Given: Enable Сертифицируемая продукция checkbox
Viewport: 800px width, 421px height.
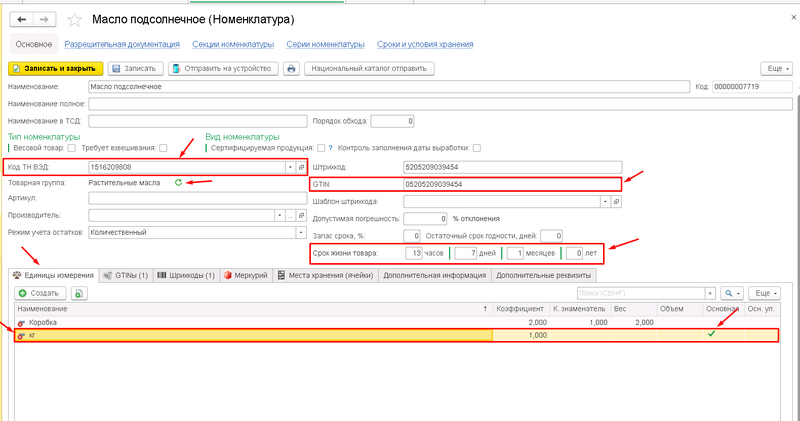Looking at the screenshot, I should tap(321, 148).
